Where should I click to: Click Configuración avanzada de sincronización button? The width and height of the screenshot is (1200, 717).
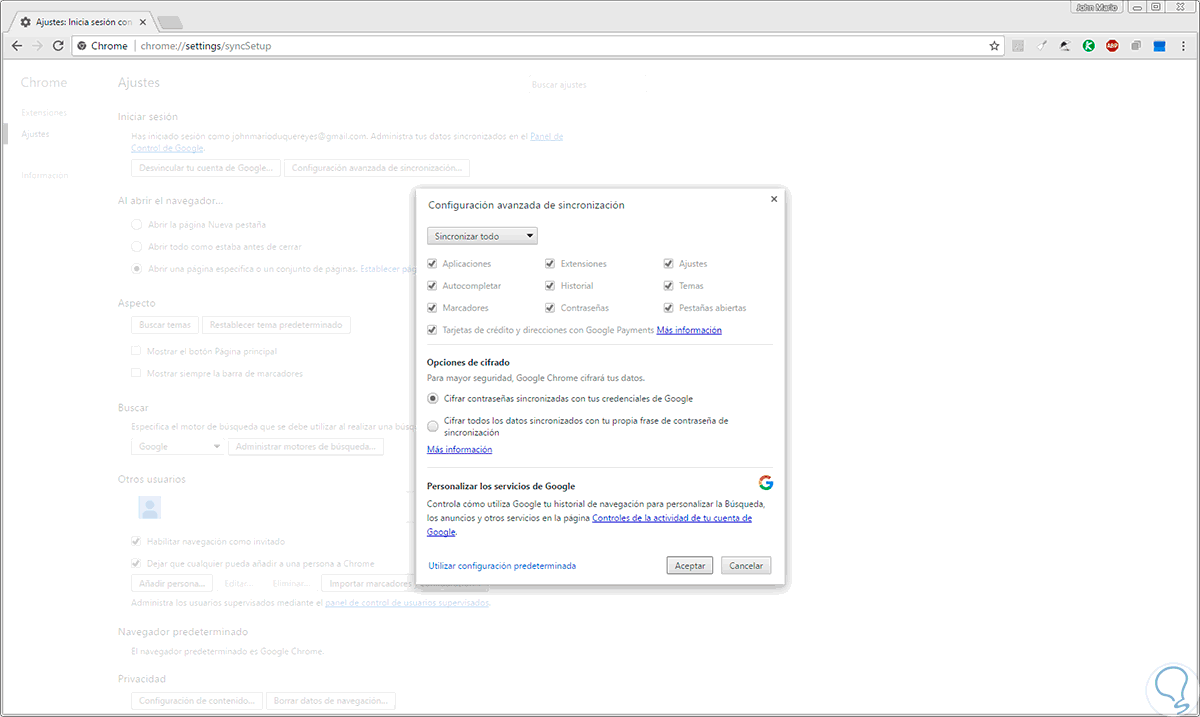(x=377, y=168)
